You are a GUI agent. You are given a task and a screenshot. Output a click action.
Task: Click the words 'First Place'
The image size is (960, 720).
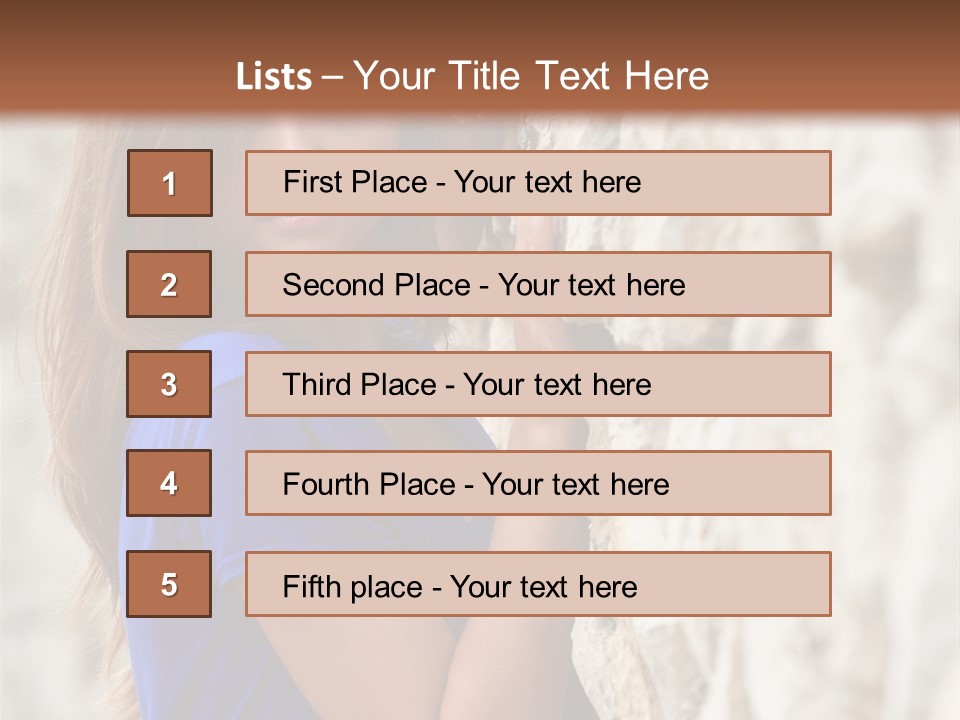point(355,182)
